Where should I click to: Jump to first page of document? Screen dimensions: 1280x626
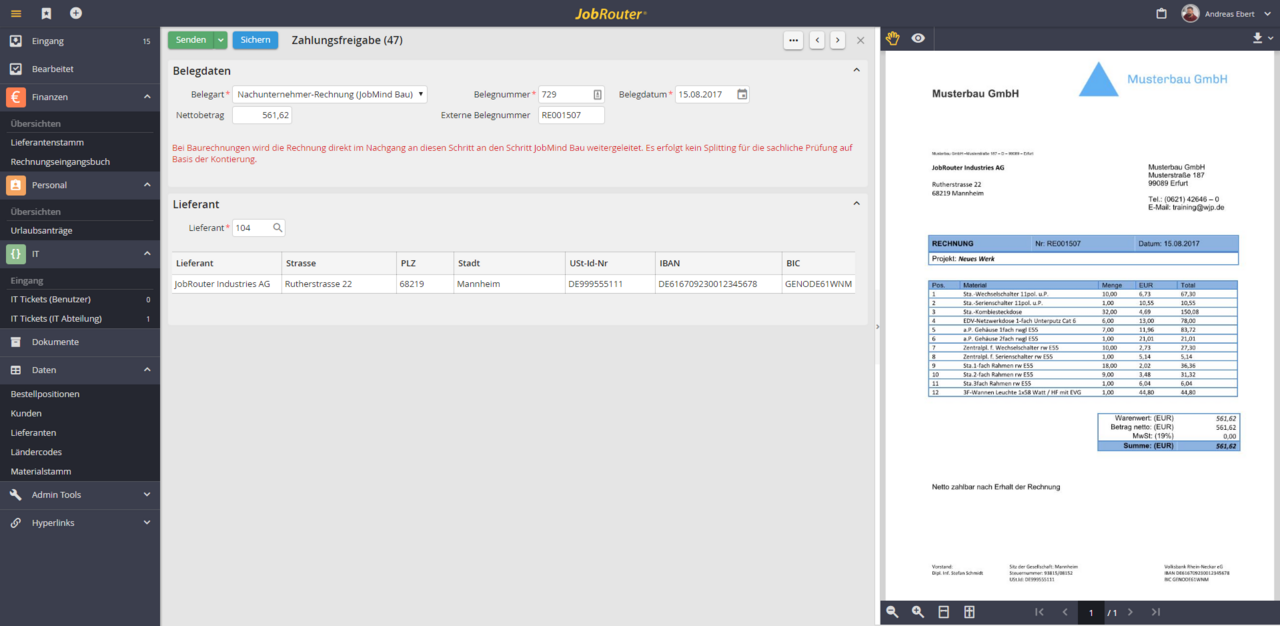1039,612
